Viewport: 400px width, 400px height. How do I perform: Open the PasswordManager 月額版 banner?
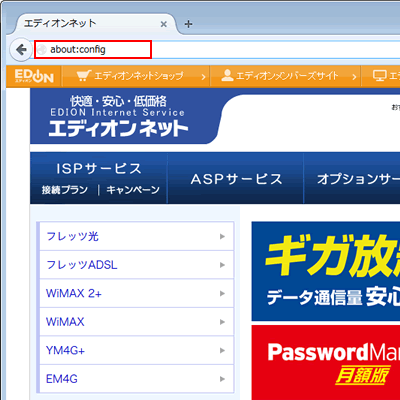(x=326, y=363)
